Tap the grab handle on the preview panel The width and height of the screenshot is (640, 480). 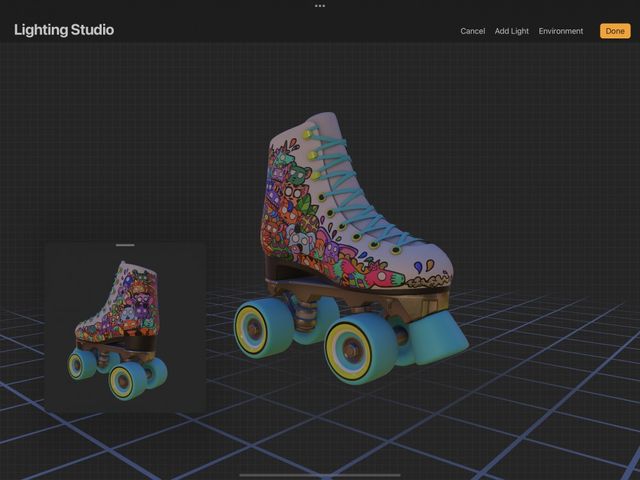pyautogui.click(x=125, y=245)
